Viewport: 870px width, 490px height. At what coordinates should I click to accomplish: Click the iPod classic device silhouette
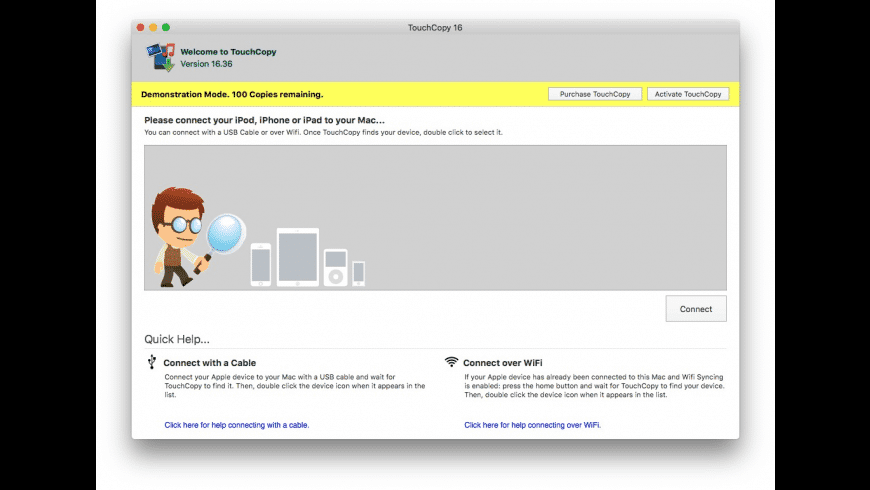coord(336,267)
